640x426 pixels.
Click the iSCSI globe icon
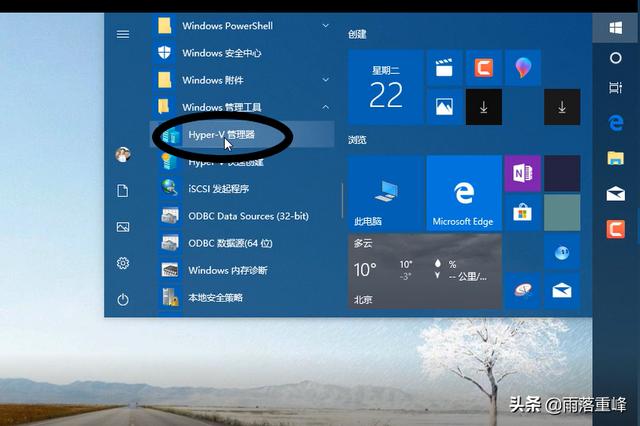pos(169,188)
